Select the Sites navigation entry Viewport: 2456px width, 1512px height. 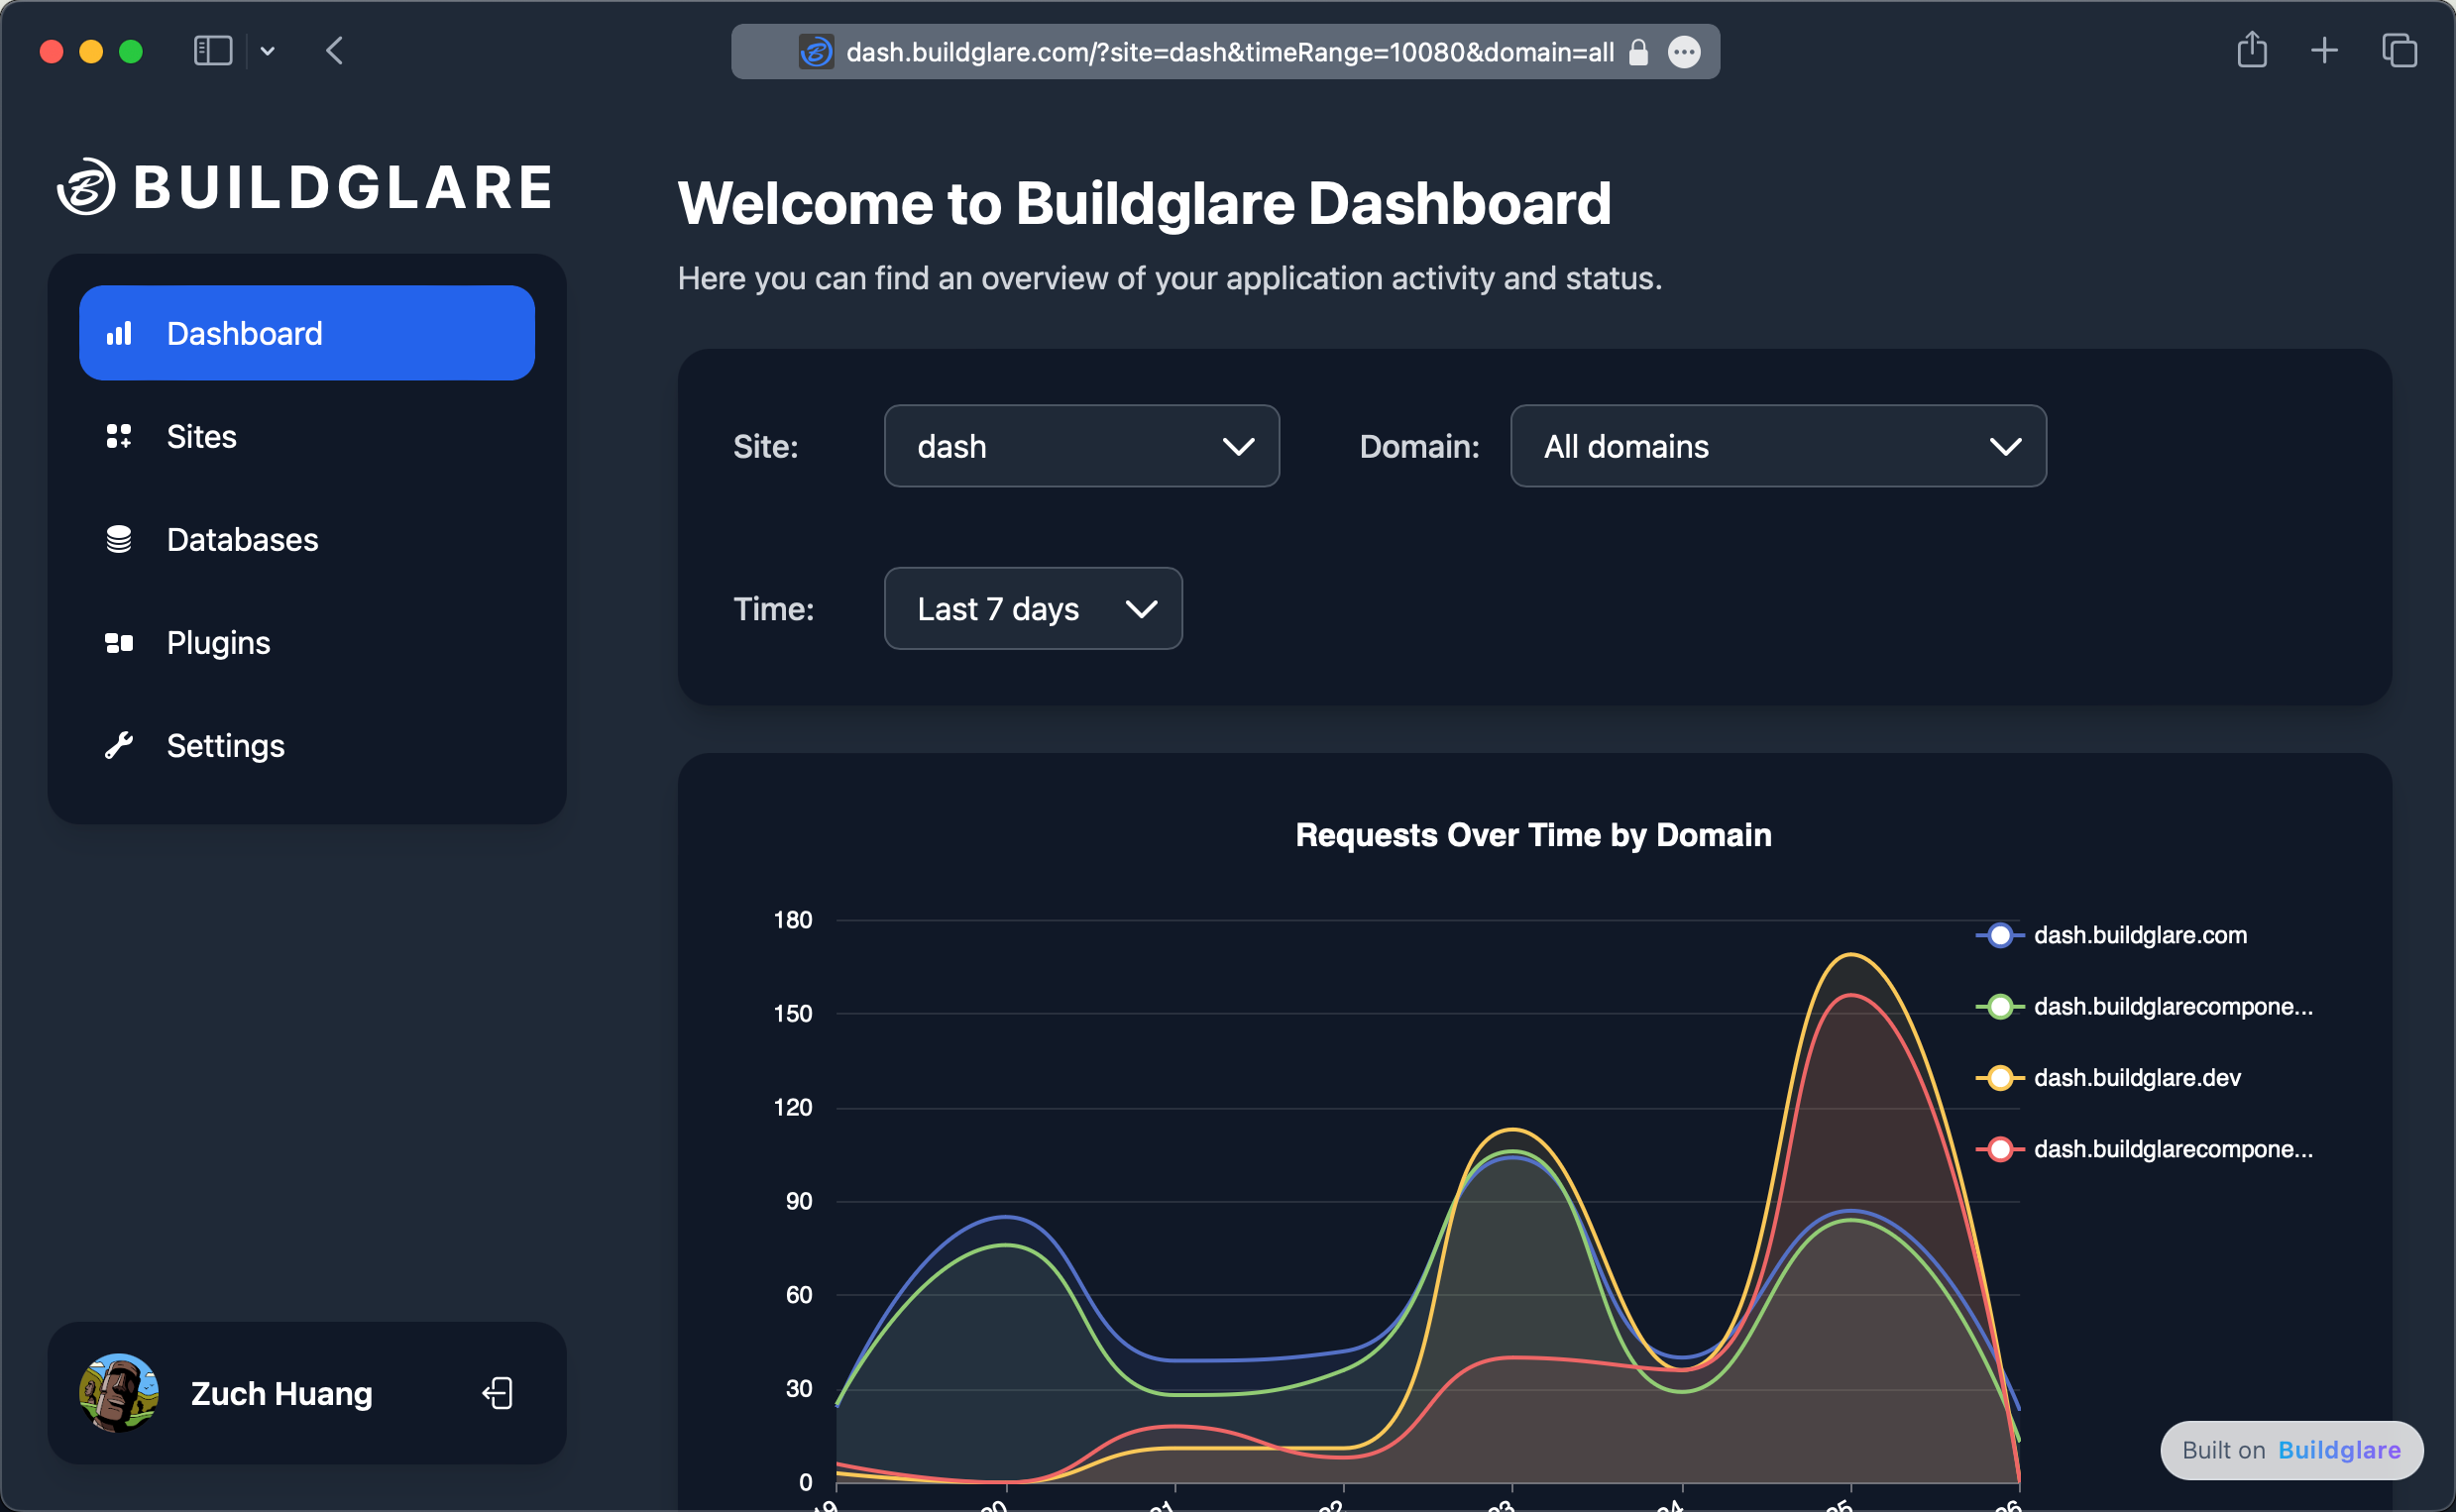[201, 436]
